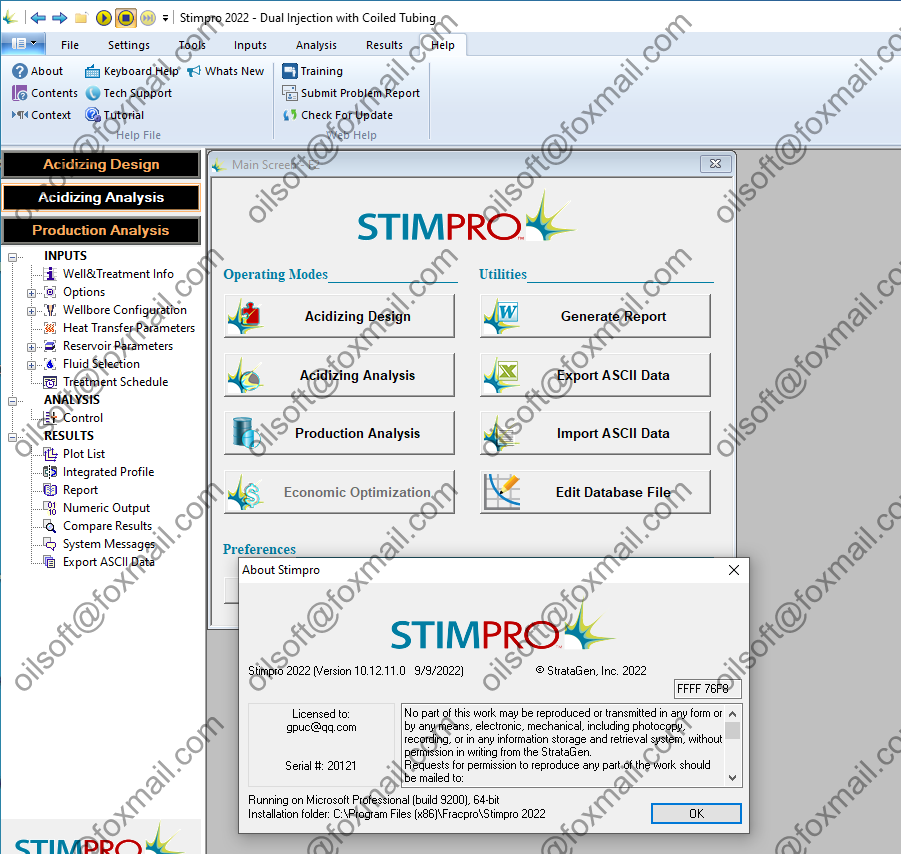Open the Contents help item
901x854 pixels.
click(x=45, y=93)
